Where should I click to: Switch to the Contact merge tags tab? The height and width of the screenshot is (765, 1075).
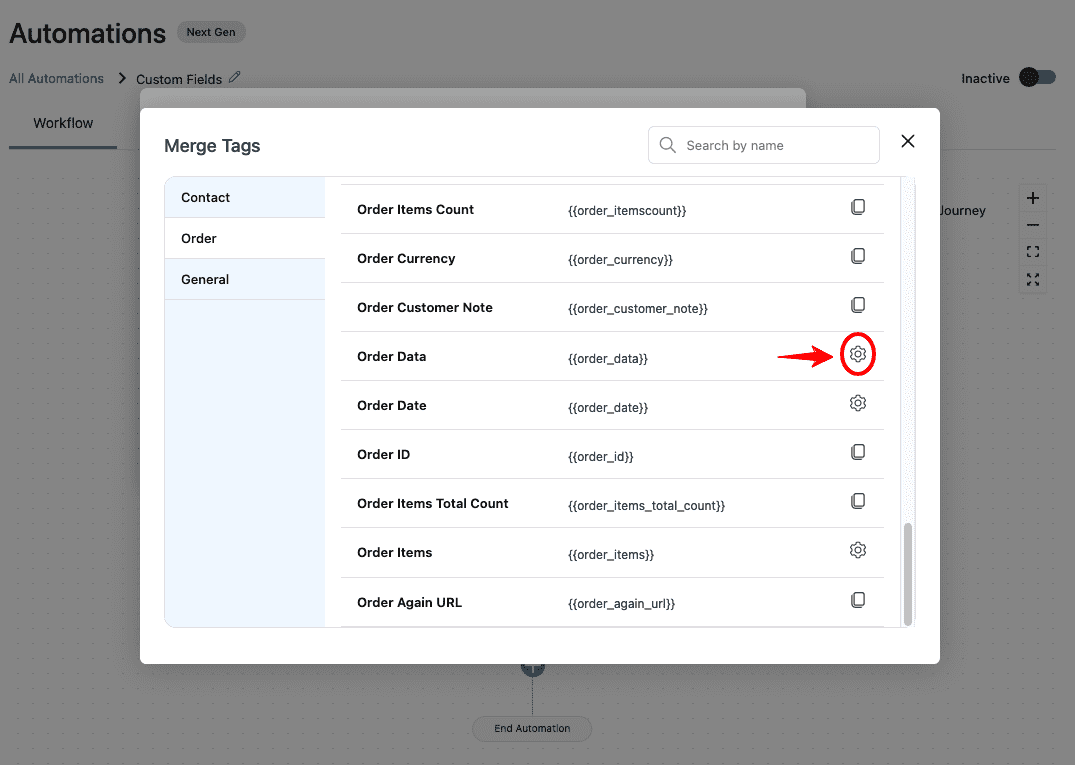(x=205, y=197)
